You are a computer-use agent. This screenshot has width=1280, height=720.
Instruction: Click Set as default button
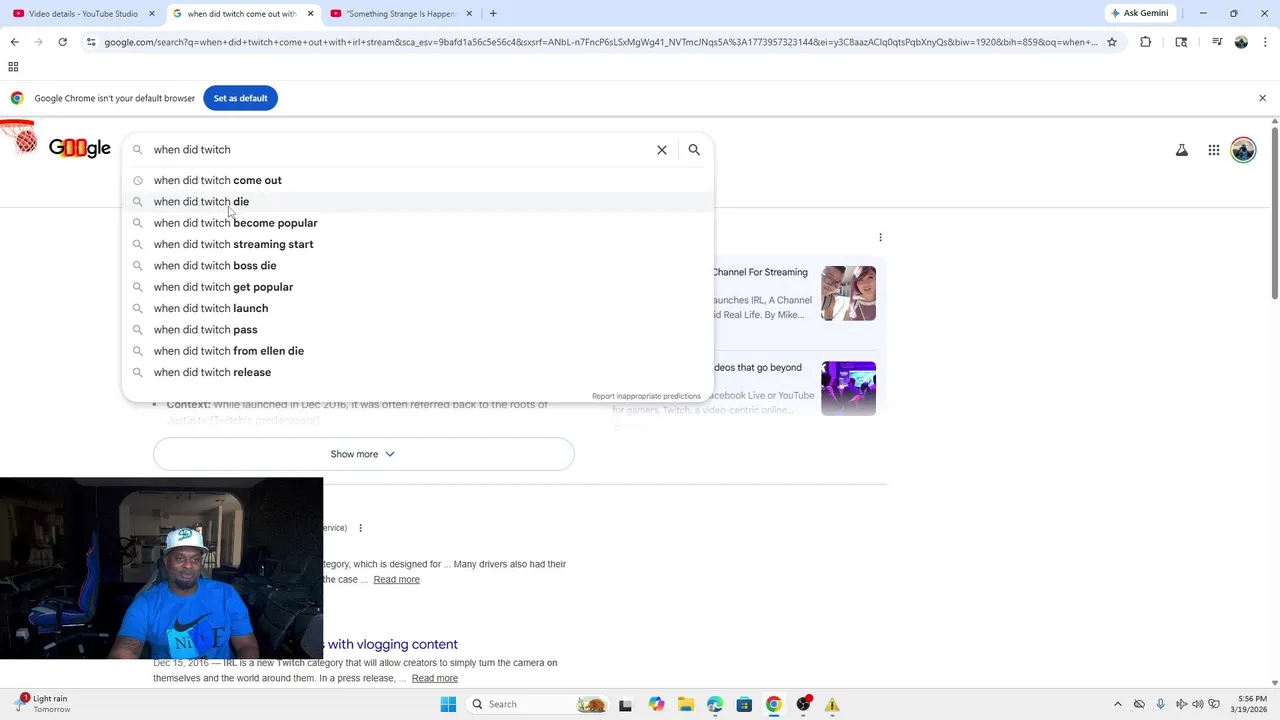point(240,98)
